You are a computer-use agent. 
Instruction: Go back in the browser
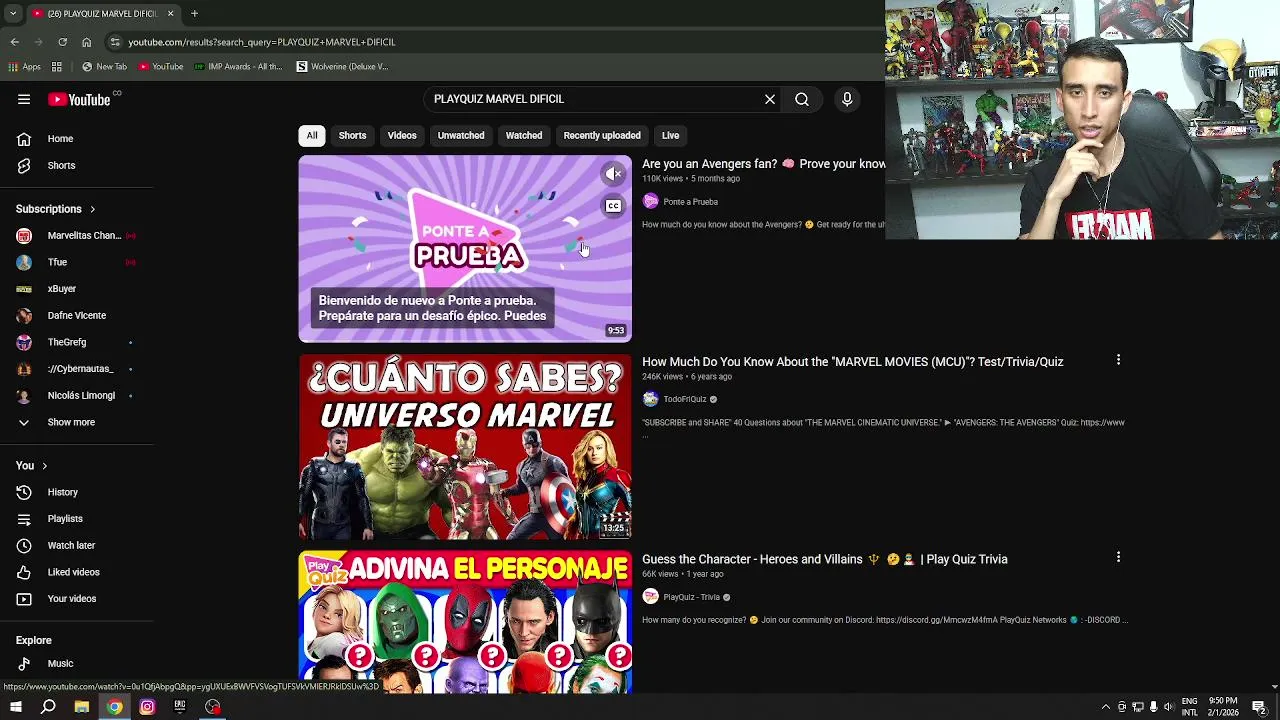point(14,42)
